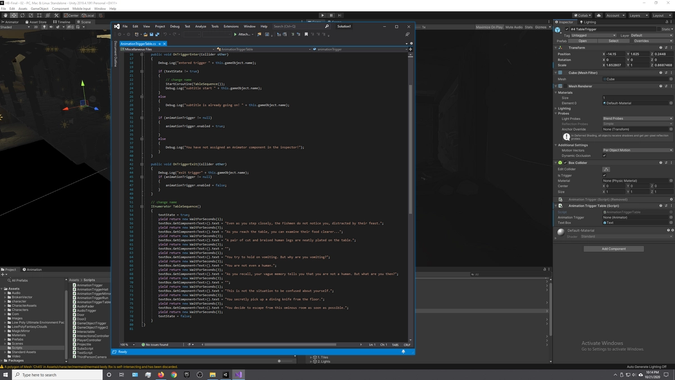Expand the Lighting section in Mesh Renderer
This screenshot has width=675, height=380.
click(x=556, y=108)
